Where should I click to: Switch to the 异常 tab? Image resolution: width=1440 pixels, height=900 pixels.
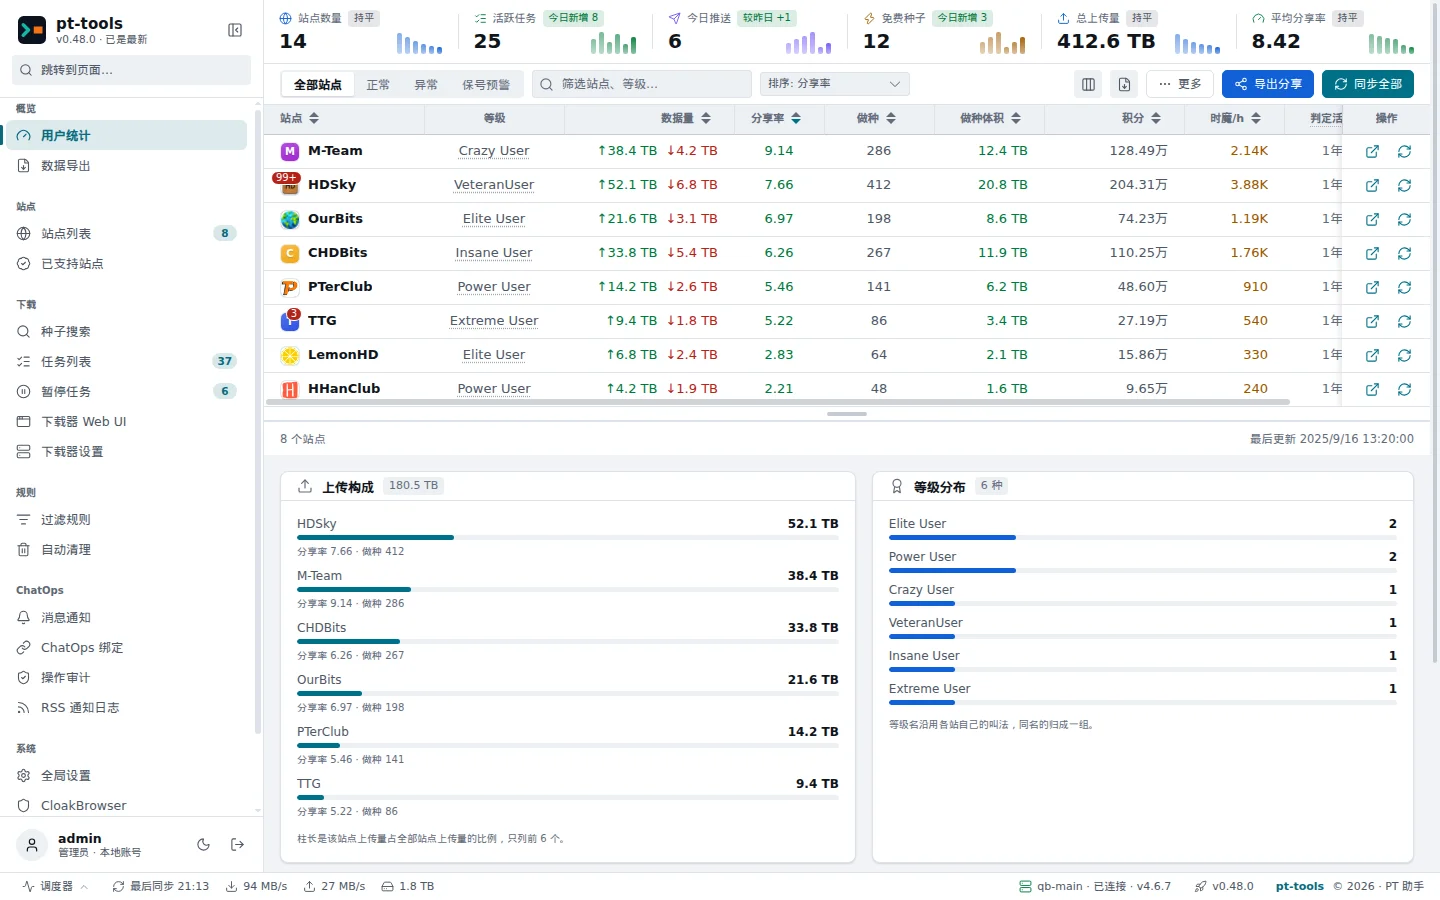point(426,84)
